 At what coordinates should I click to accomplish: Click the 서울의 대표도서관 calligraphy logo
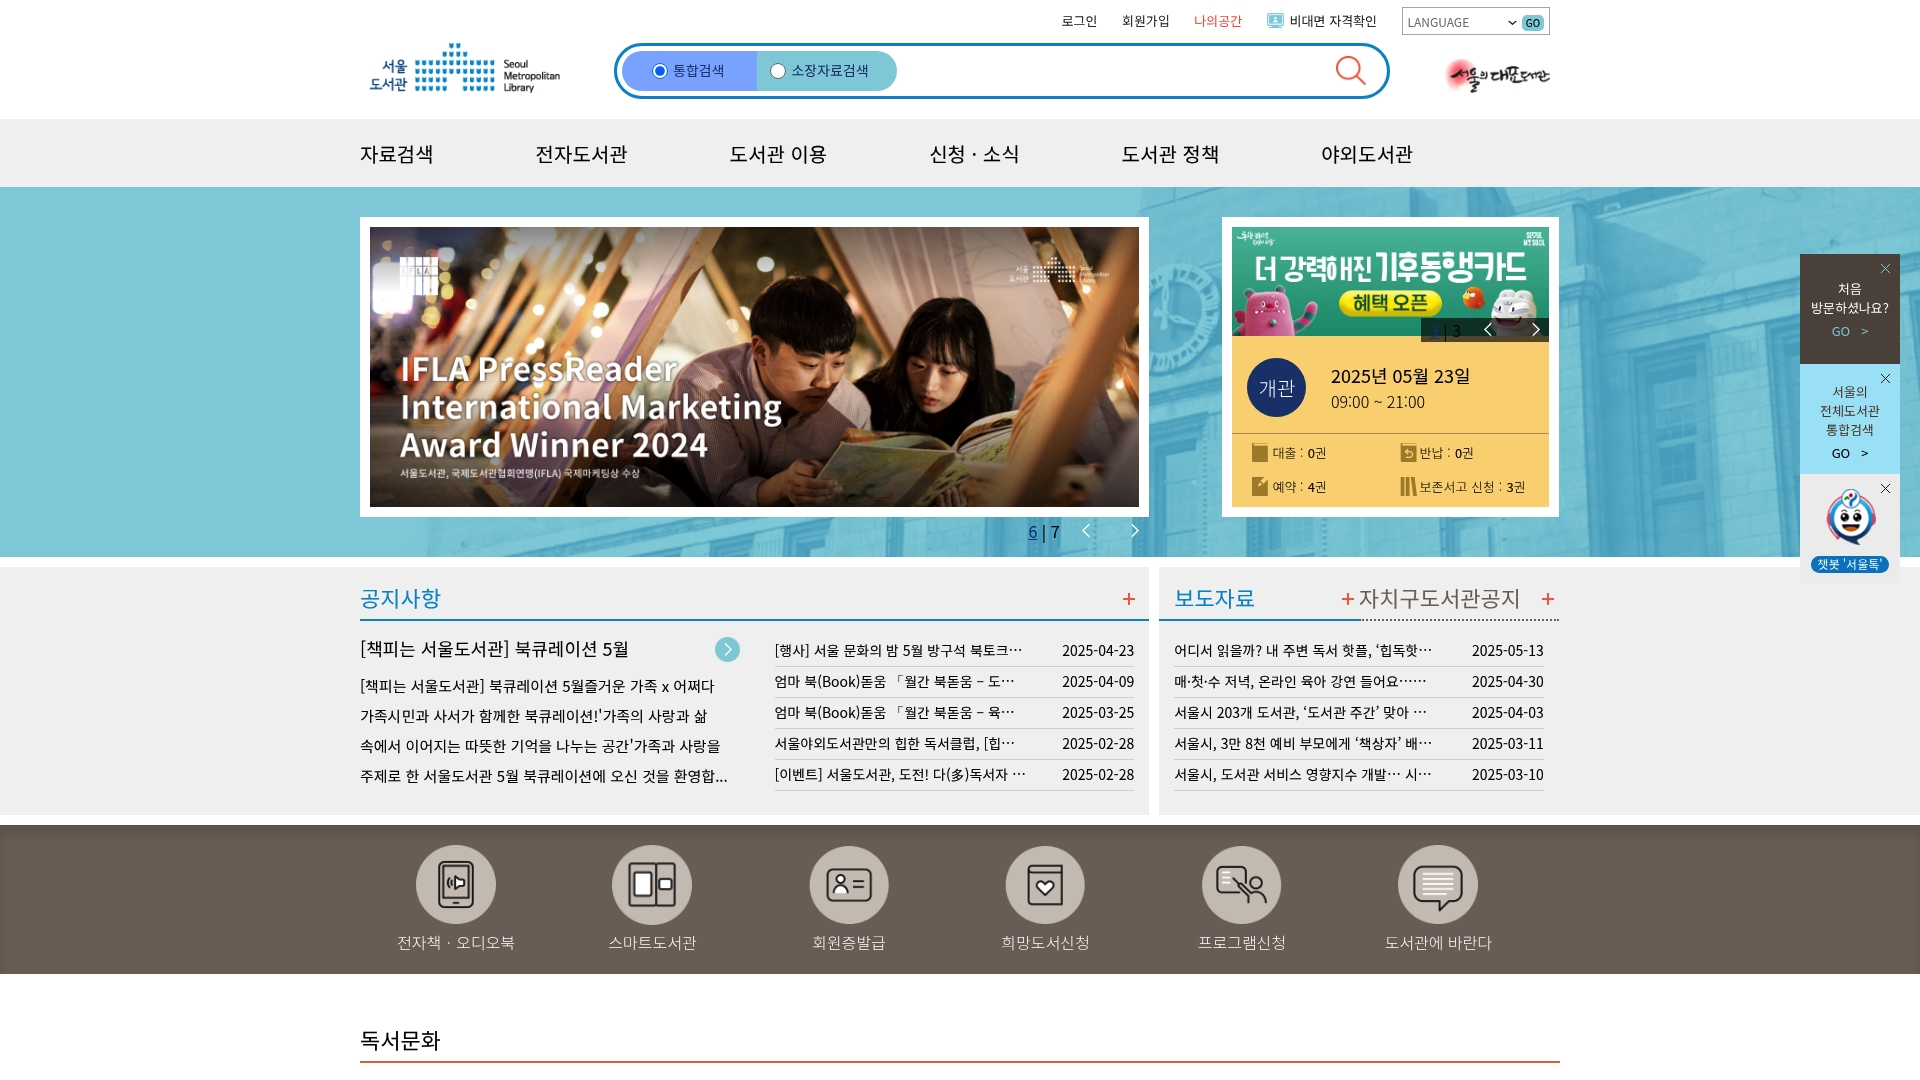pos(1497,75)
